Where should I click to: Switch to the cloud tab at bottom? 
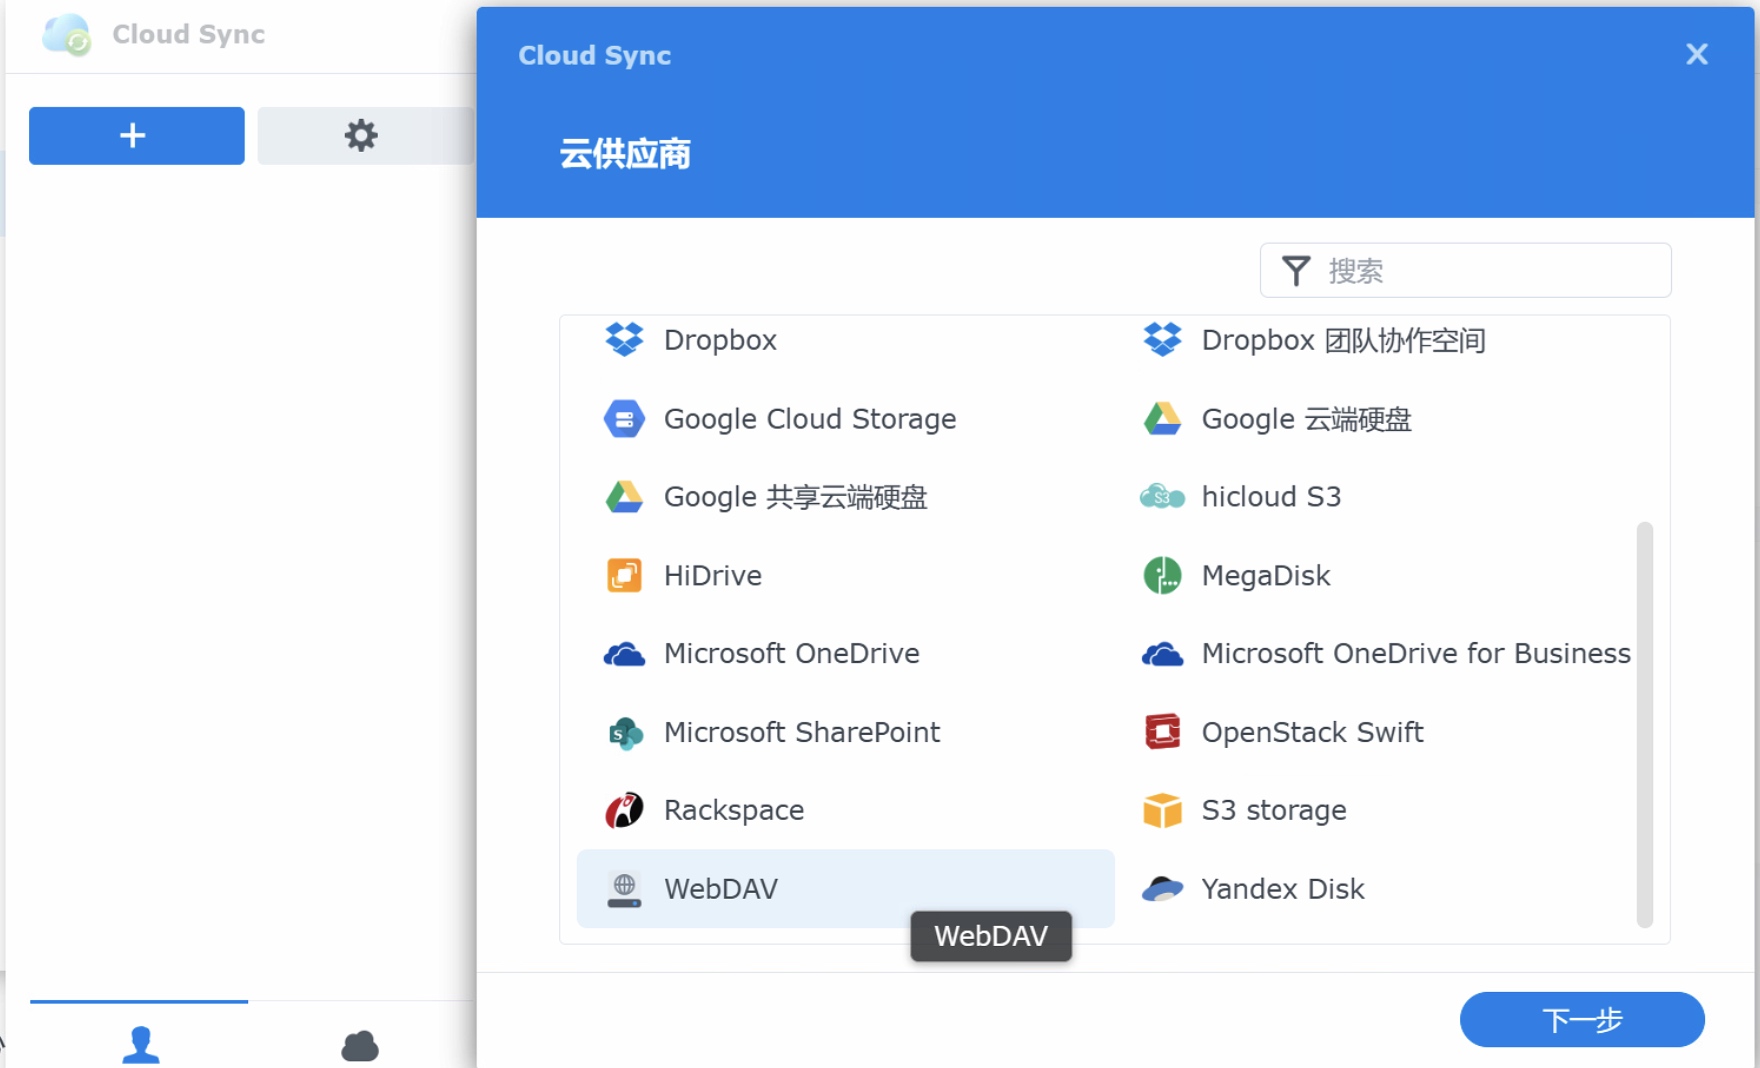point(360,1046)
